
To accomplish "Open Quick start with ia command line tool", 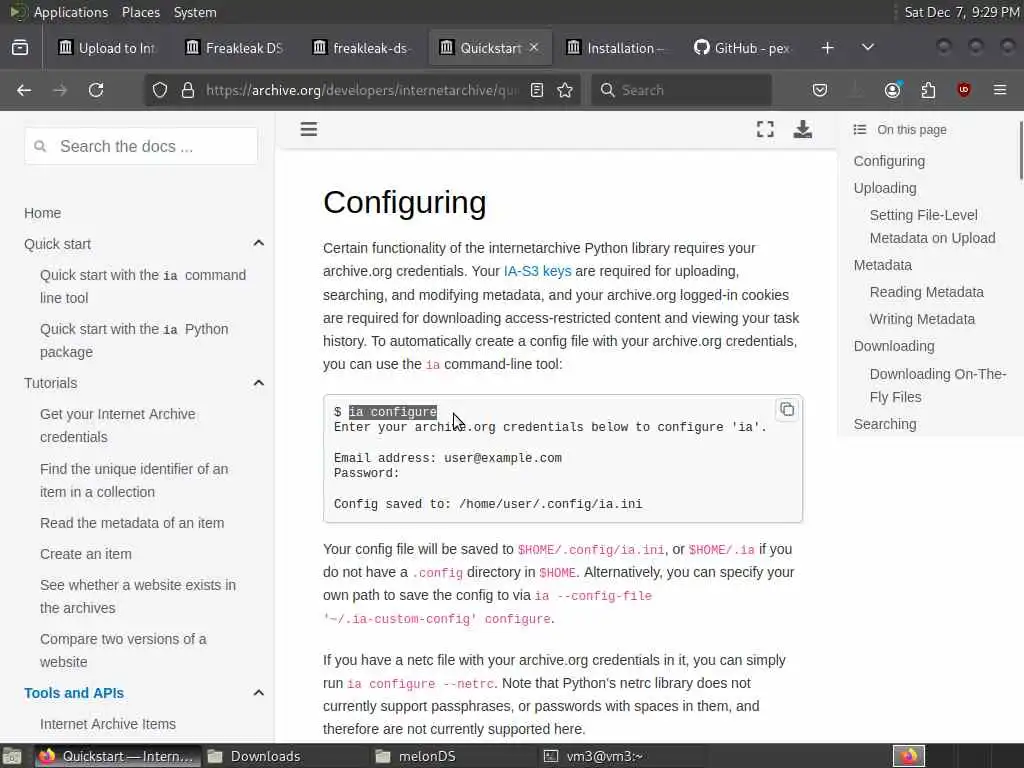I will point(143,286).
